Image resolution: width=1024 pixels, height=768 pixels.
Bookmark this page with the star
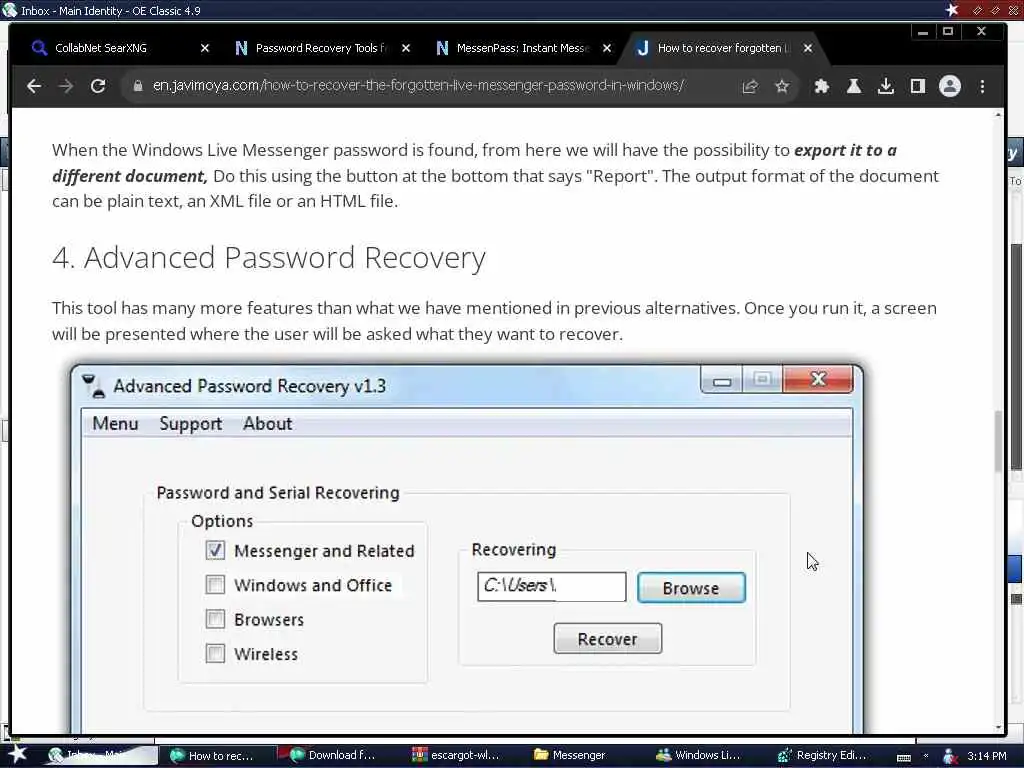782,86
